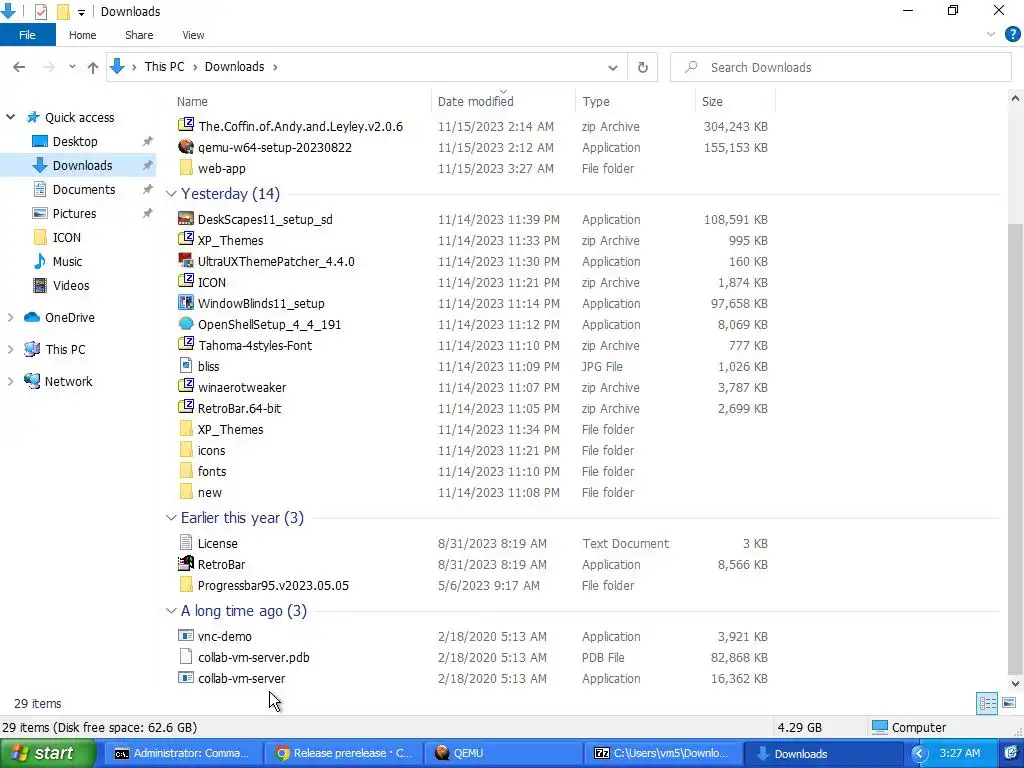
Task: Switch to the 7-Zip C:\Users\vm5 taskbar button
Action: coord(663,753)
